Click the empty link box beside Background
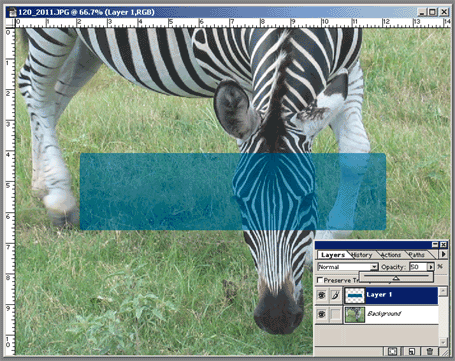Screen dimensions: 455x361 coord(336,314)
